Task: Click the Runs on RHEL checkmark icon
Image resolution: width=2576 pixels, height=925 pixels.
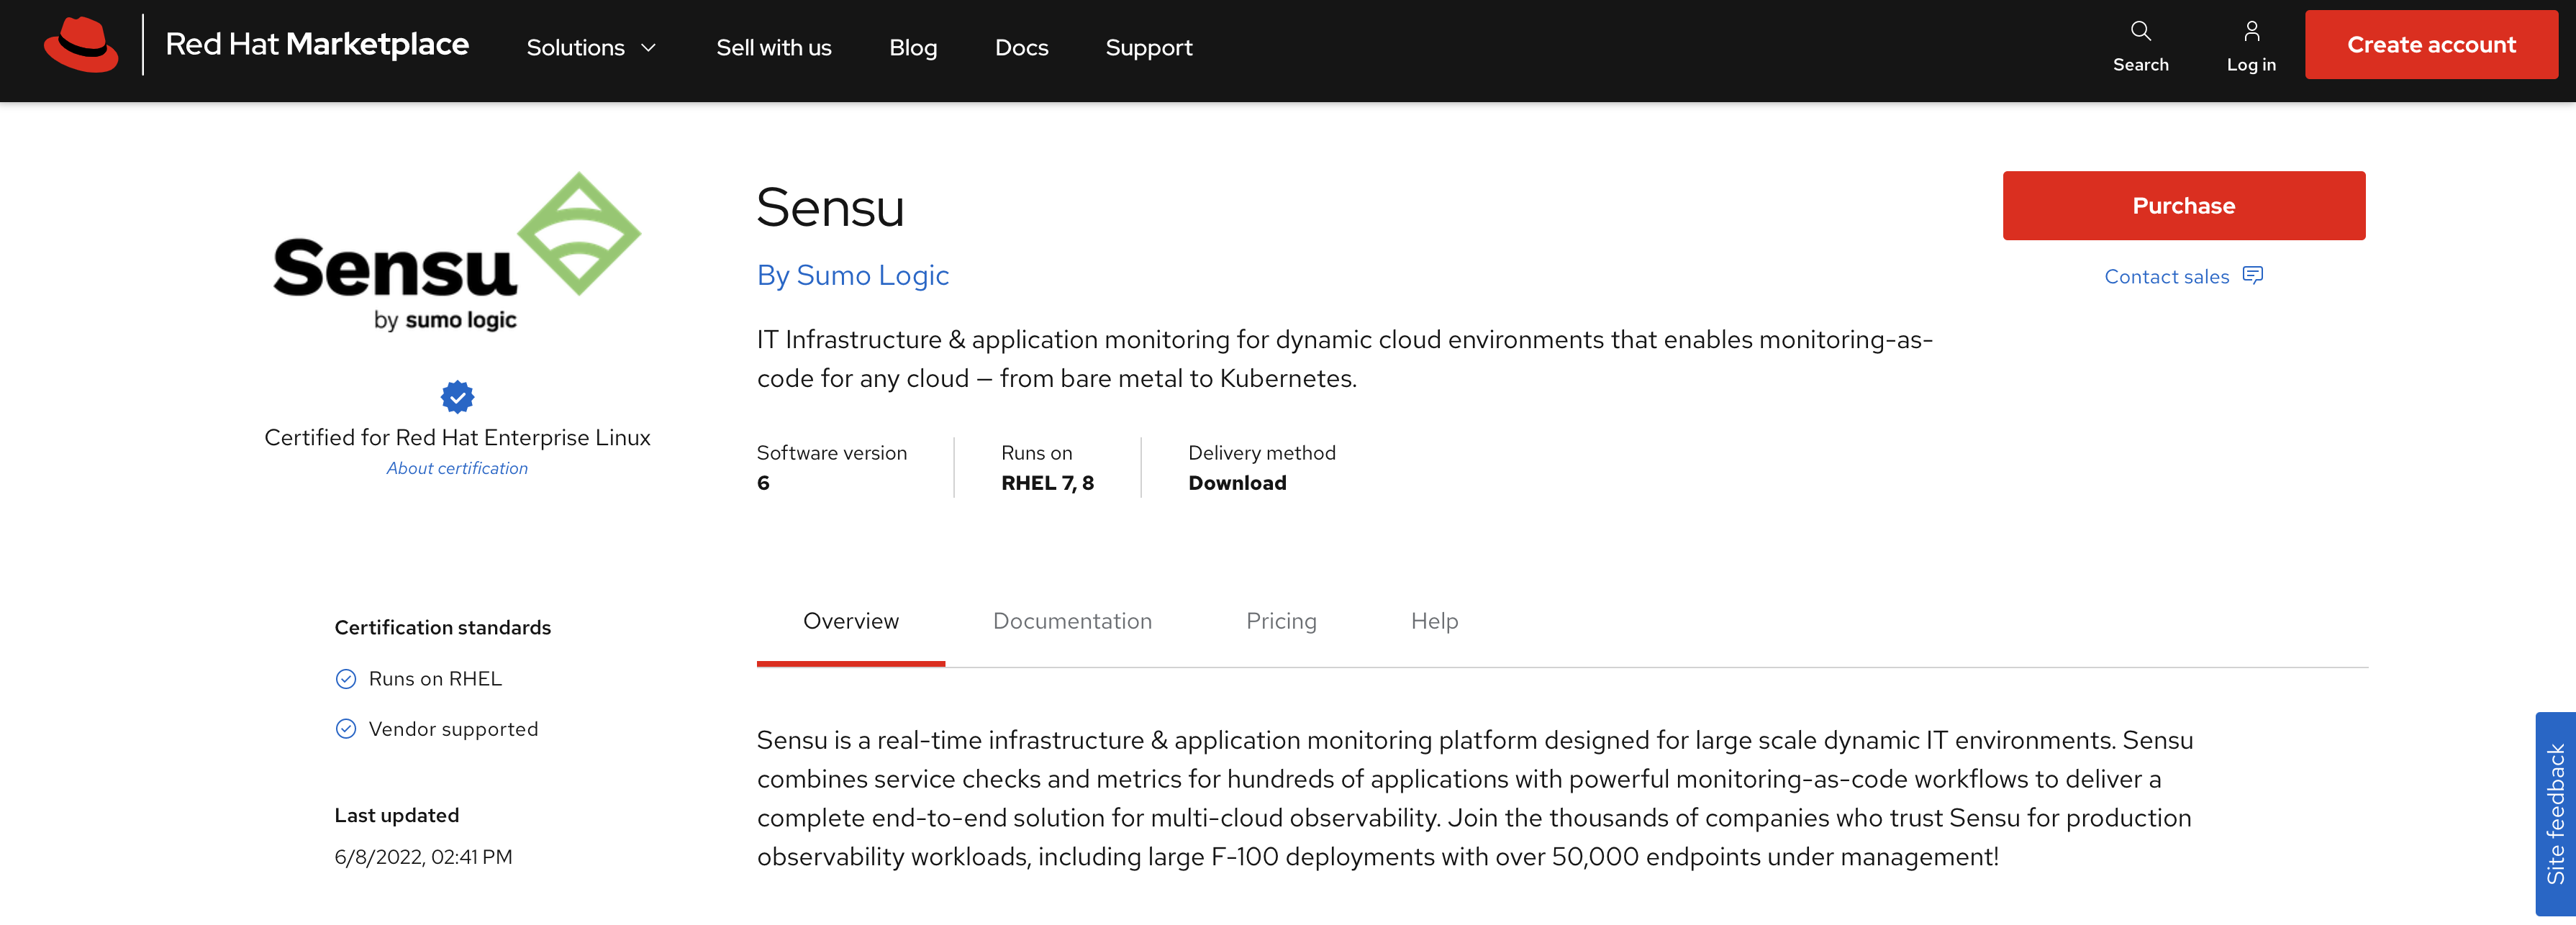Action: click(x=346, y=679)
